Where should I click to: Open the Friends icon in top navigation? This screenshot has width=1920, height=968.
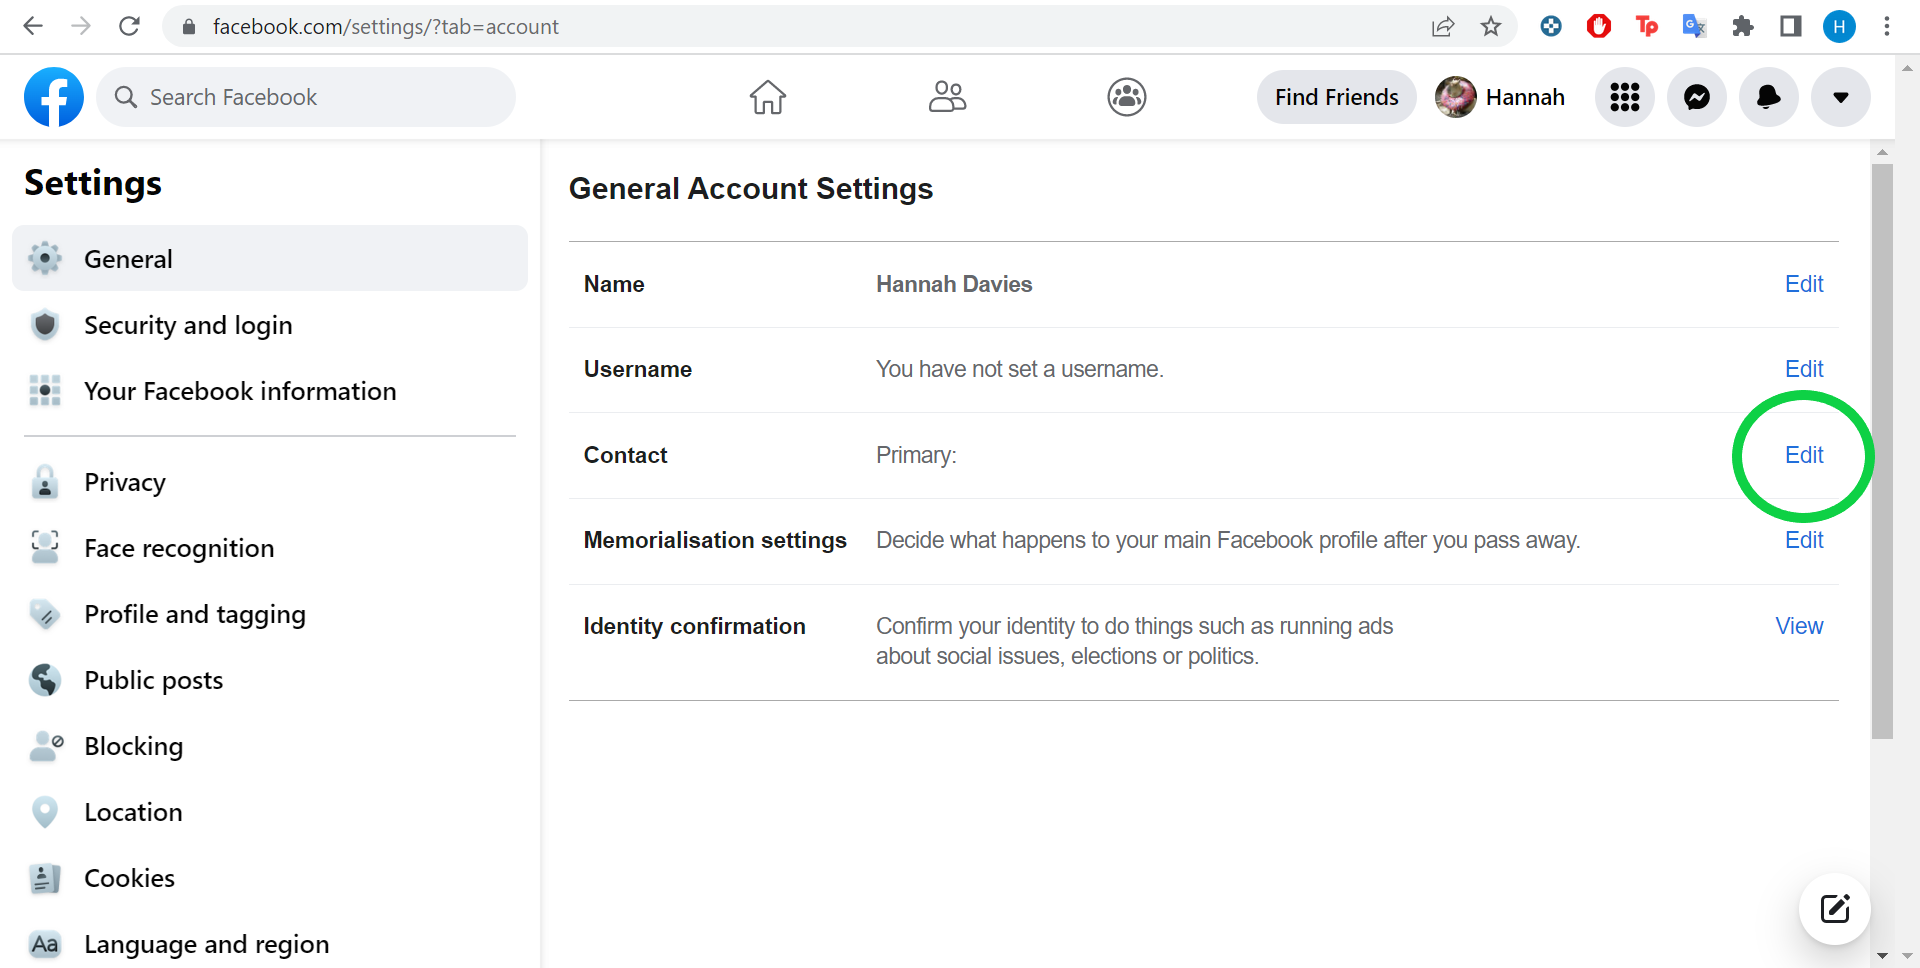point(947,97)
